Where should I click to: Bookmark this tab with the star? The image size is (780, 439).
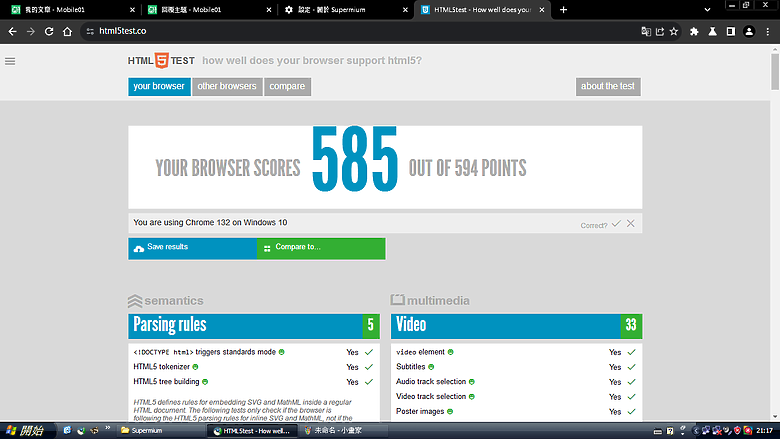click(674, 31)
